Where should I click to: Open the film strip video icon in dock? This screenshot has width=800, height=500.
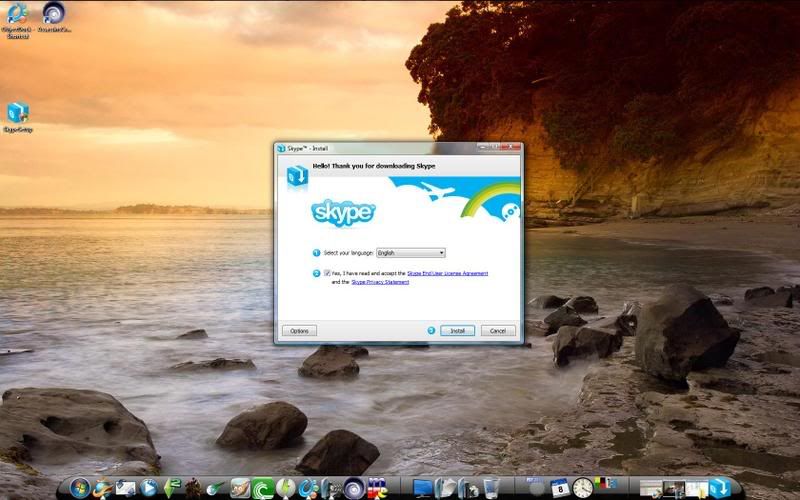click(332, 488)
